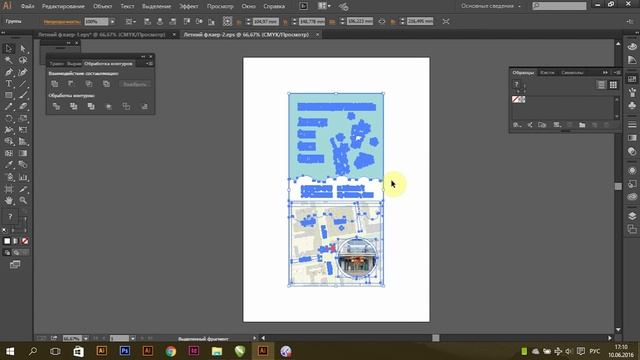Open the Файл menu

[x=27, y=6]
